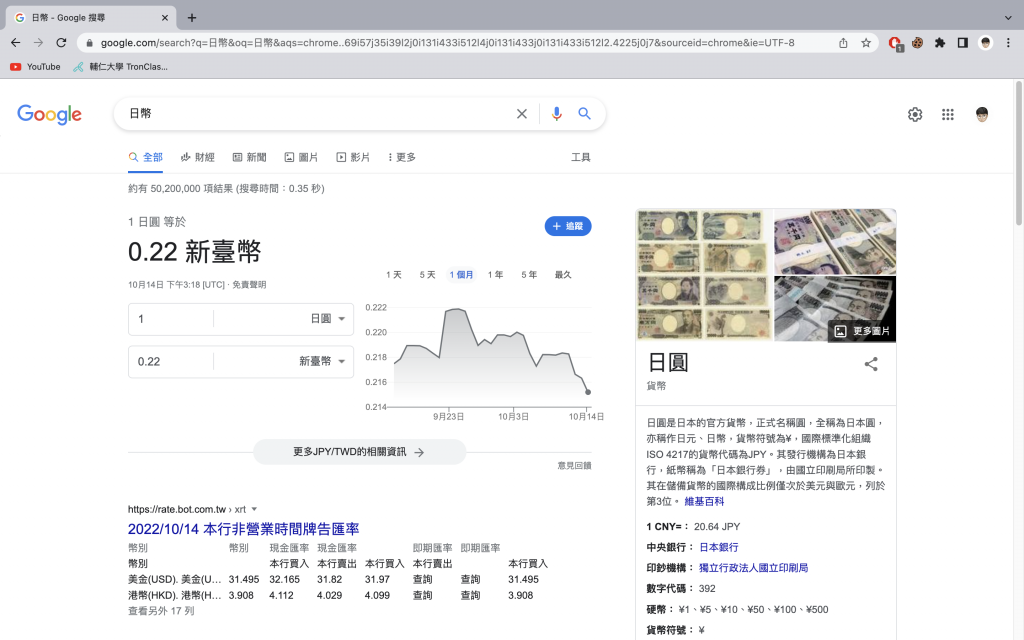This screenshot has width=1024, height=640.
Task: Click 查看另外 17 列 link
Action: click(x=161, y=611)
